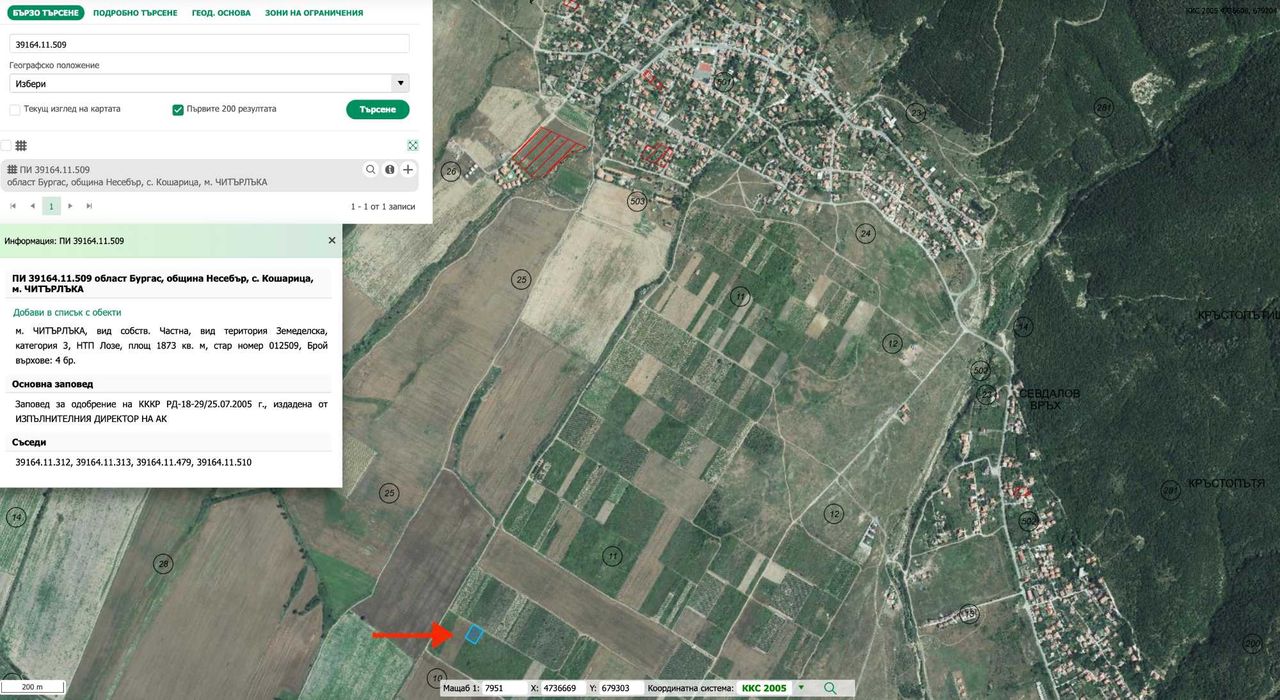Close the Информация parcel info panel

332,241
